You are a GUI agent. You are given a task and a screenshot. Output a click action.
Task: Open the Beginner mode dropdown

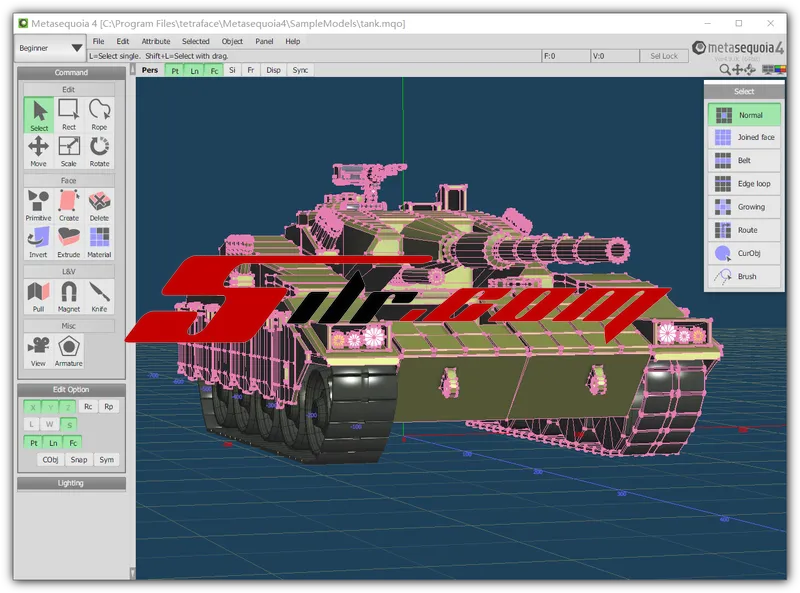coord(50,48)
